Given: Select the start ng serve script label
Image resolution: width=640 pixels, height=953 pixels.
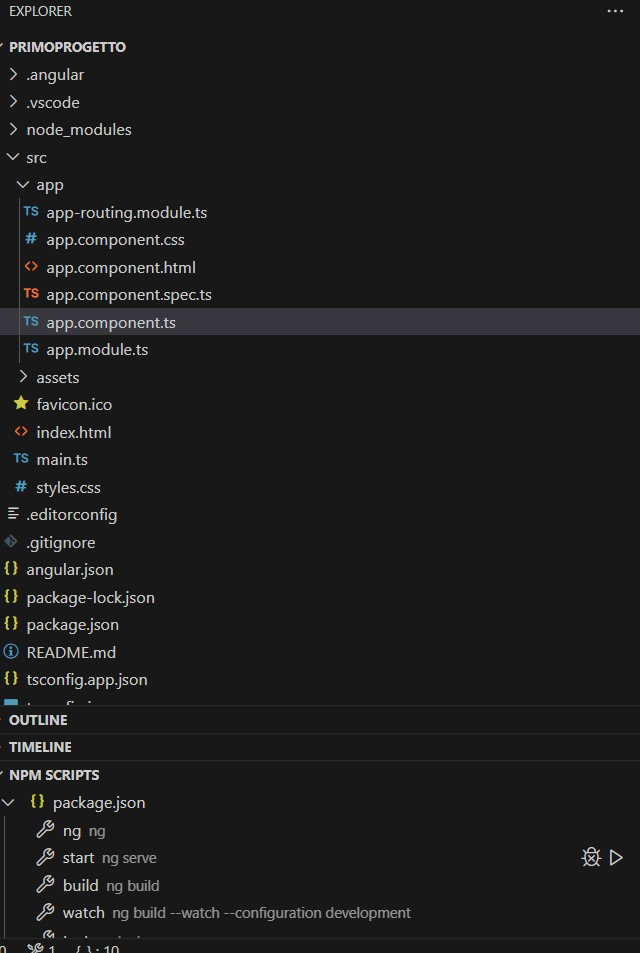Looking at the screenshot, I should (x=109, y=858).
